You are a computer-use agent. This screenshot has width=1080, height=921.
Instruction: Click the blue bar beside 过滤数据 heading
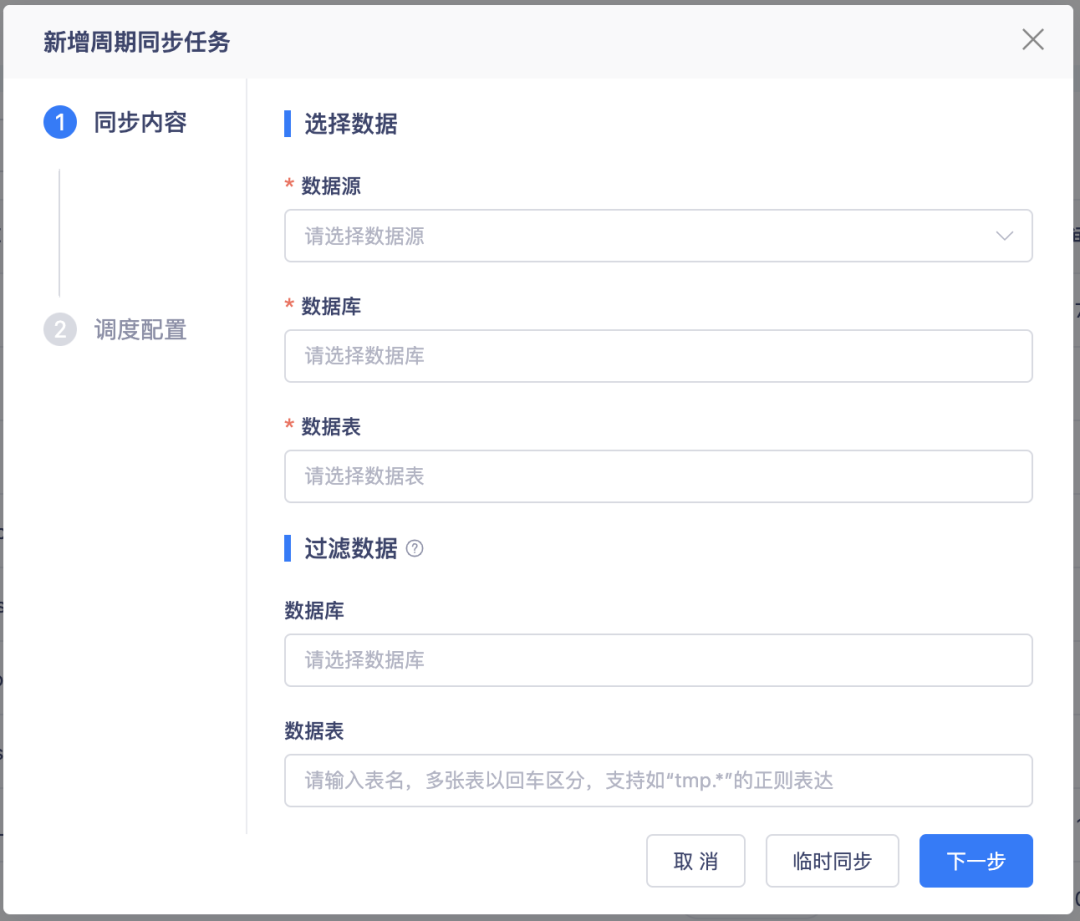[287, 548]
